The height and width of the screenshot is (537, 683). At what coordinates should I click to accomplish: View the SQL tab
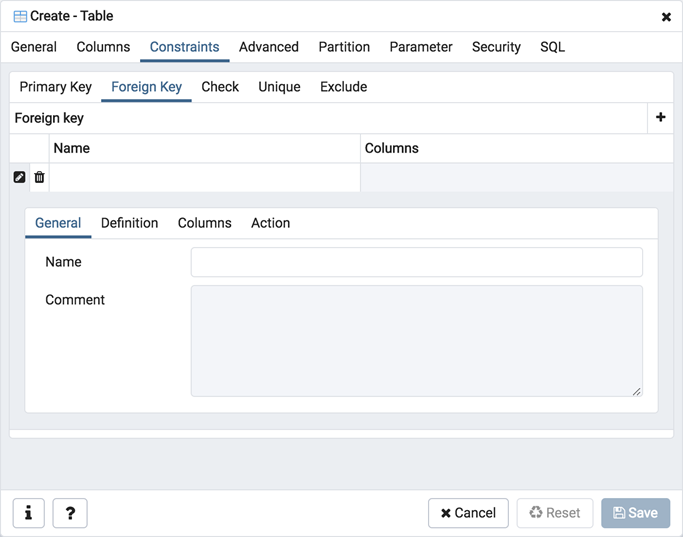coord(552,47)
